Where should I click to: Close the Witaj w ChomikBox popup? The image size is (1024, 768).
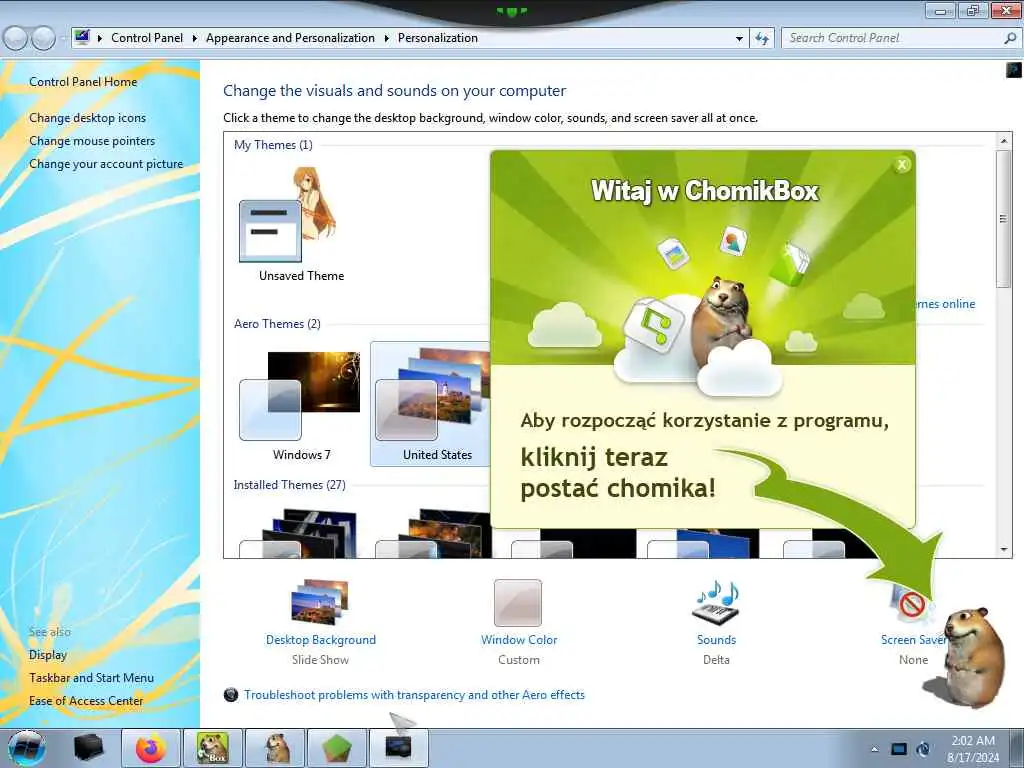(902, 165)
